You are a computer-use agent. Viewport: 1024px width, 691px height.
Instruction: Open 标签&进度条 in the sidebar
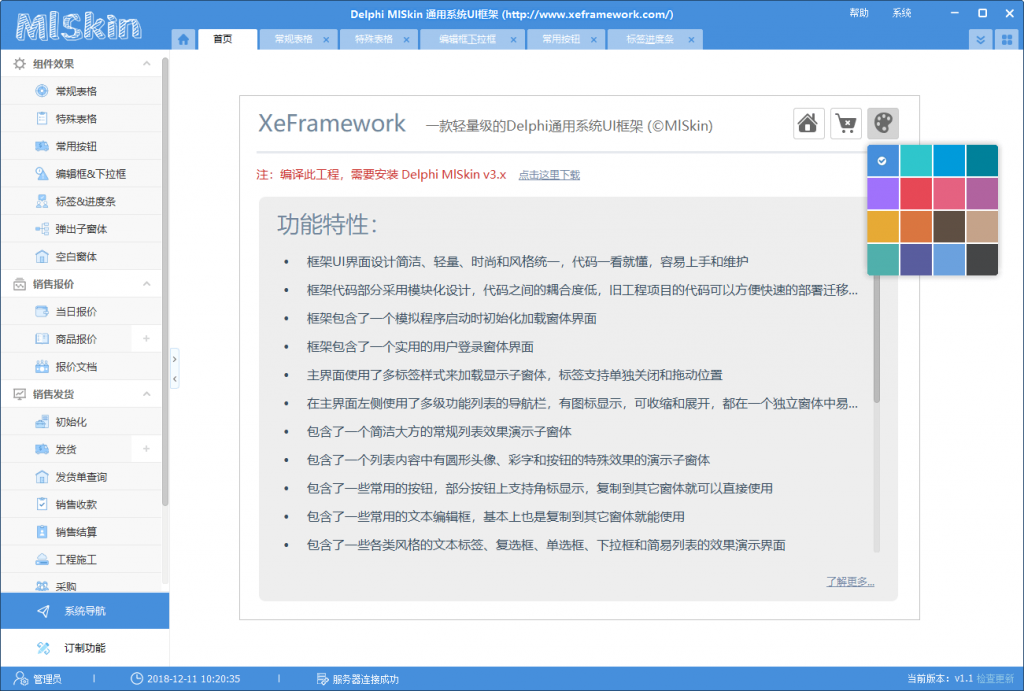pyautogui.click(x=81, y=201)
